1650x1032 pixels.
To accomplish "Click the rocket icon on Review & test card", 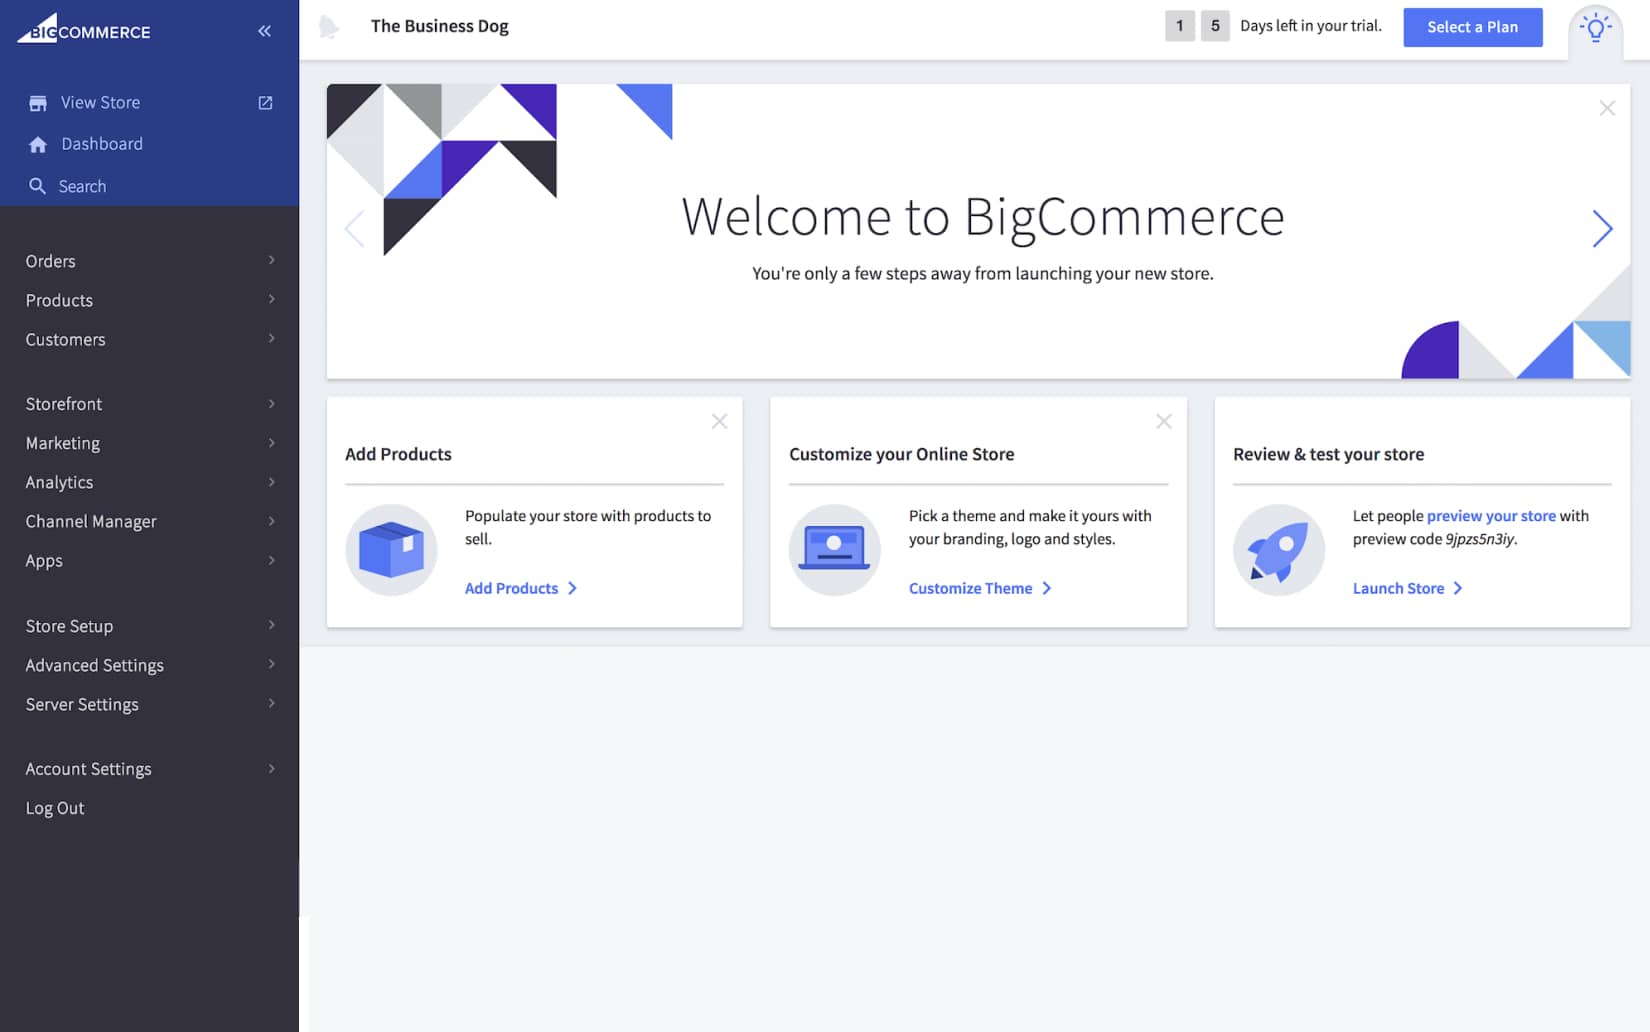I will 1280,550.
